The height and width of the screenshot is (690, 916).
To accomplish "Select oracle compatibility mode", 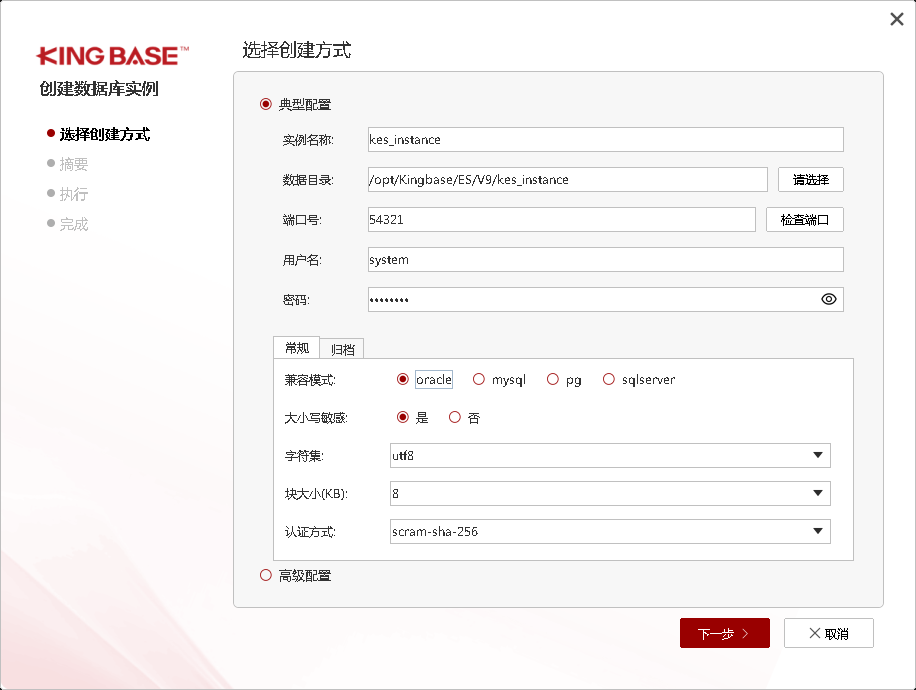I will [x=403, y=379].
